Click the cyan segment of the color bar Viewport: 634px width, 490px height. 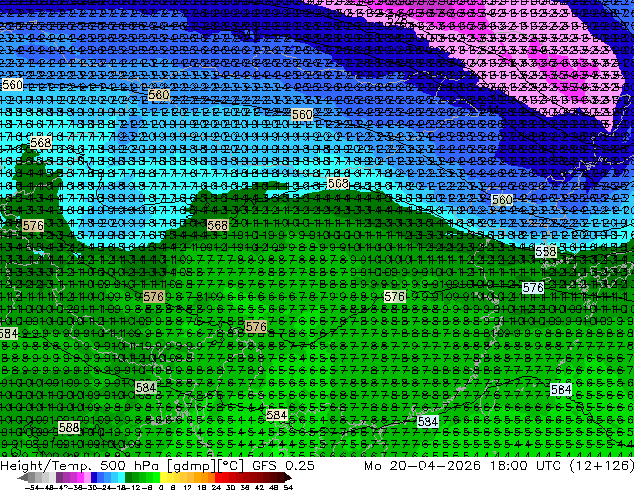[121, 478]
